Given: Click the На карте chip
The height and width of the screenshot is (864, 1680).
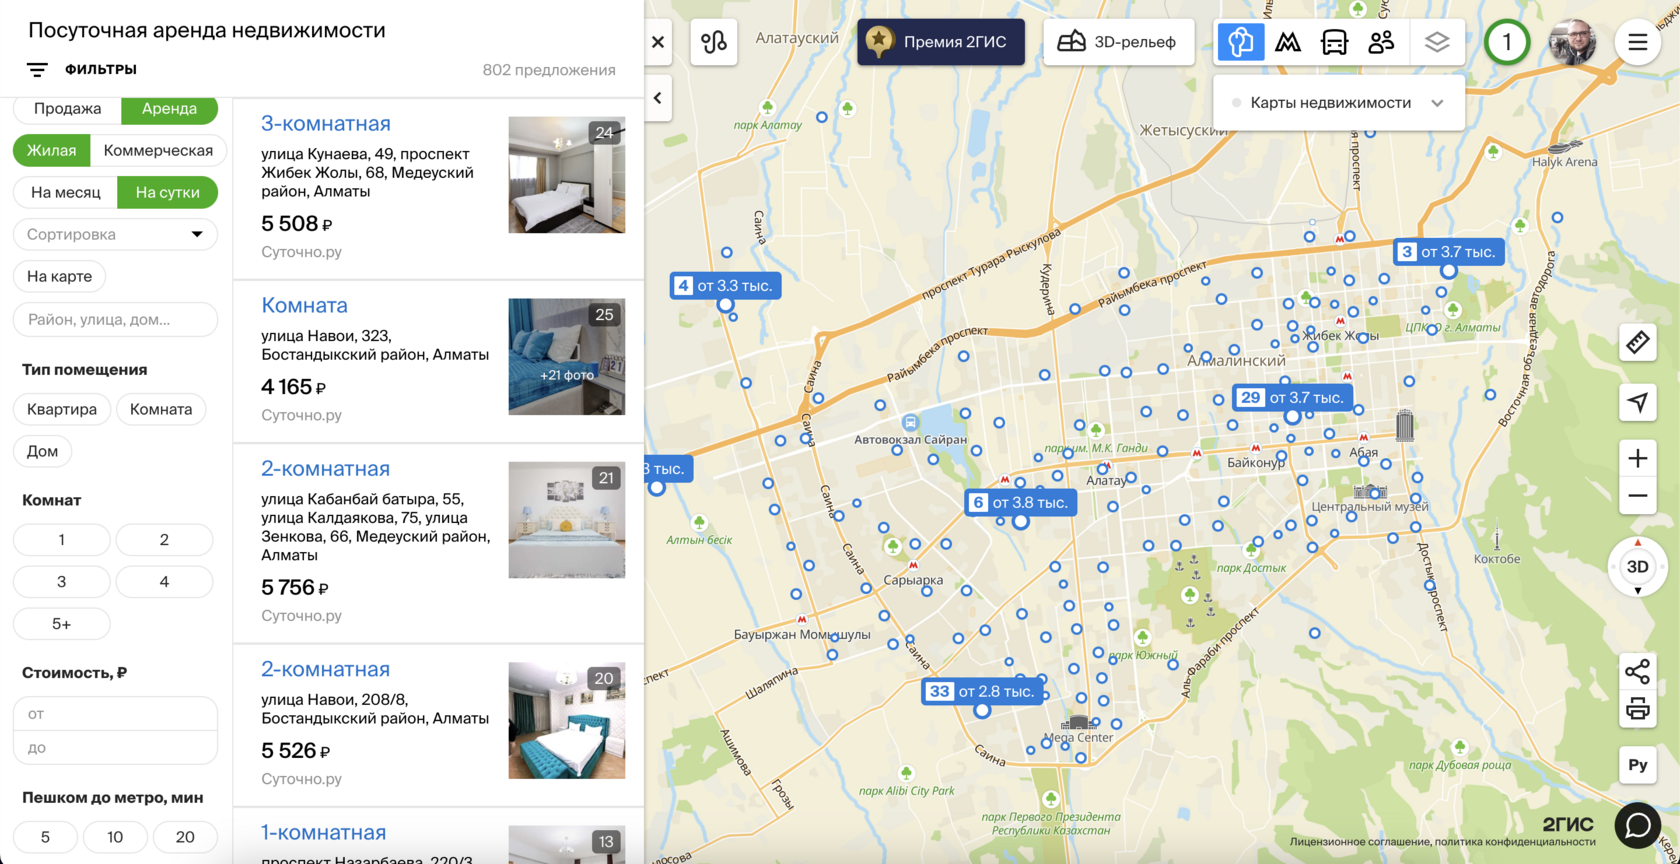Looking at the screenshot, I should [x=59, y=276].
